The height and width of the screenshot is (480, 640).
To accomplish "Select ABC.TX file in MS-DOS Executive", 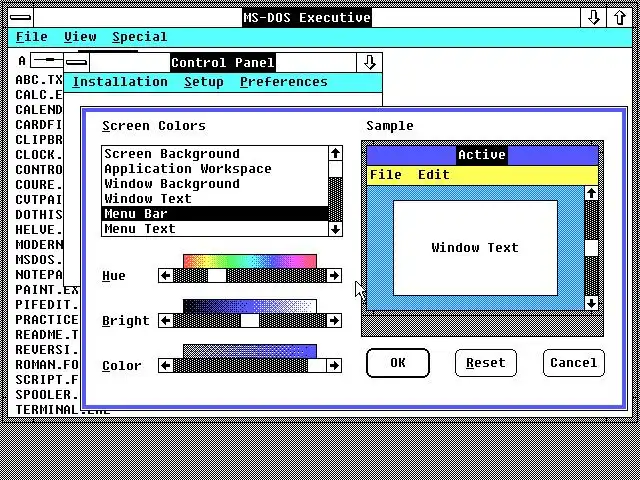I will click(x=39, y=80).
